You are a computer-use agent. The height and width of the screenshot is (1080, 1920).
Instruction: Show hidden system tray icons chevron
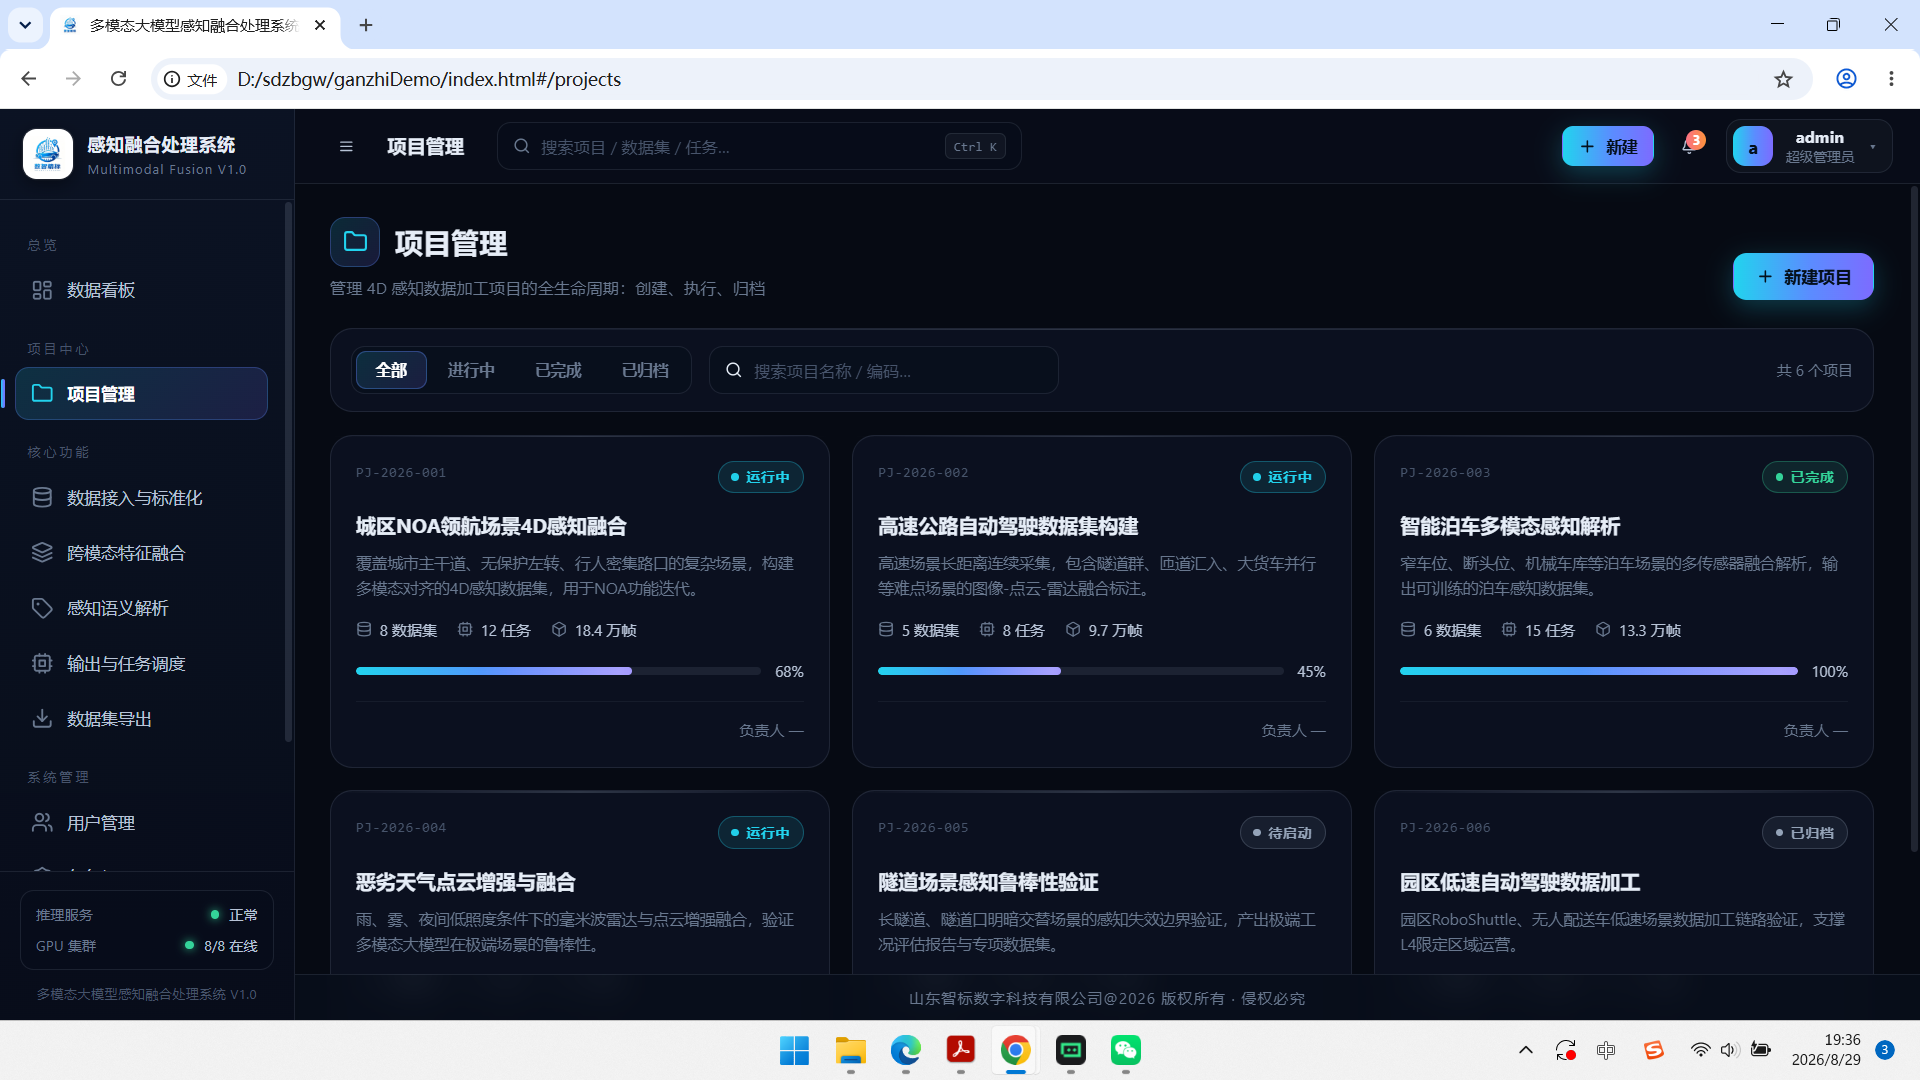(x=1526, y=1050)
